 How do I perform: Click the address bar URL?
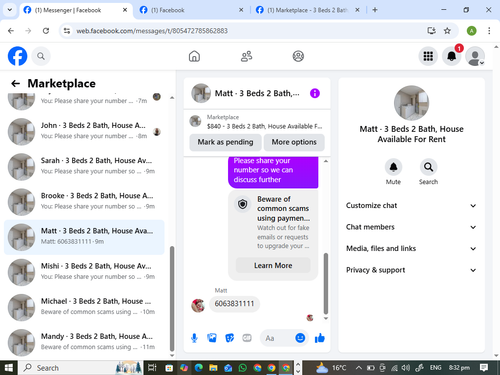click(152, 31)
